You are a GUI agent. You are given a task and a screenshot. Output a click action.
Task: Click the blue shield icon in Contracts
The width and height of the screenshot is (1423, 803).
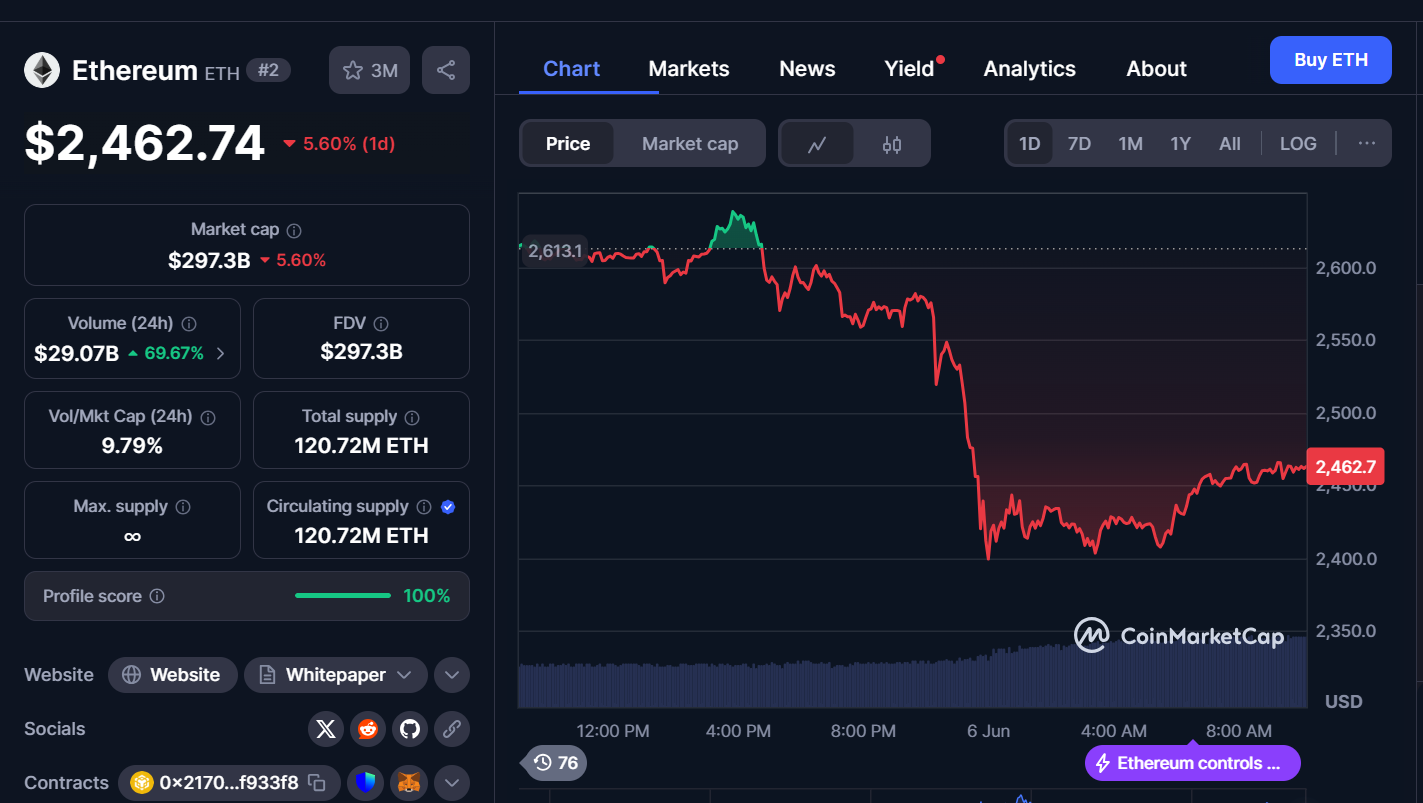pos(366,783)
